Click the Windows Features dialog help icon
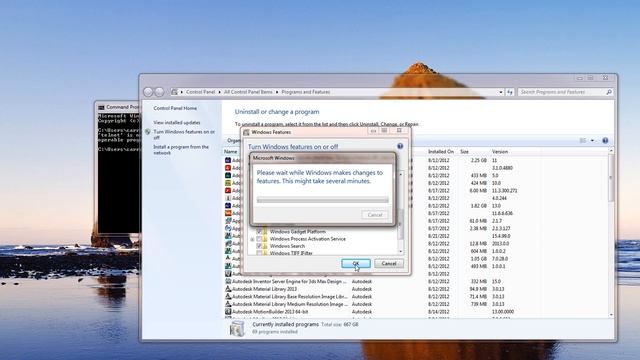 [400, 146]
